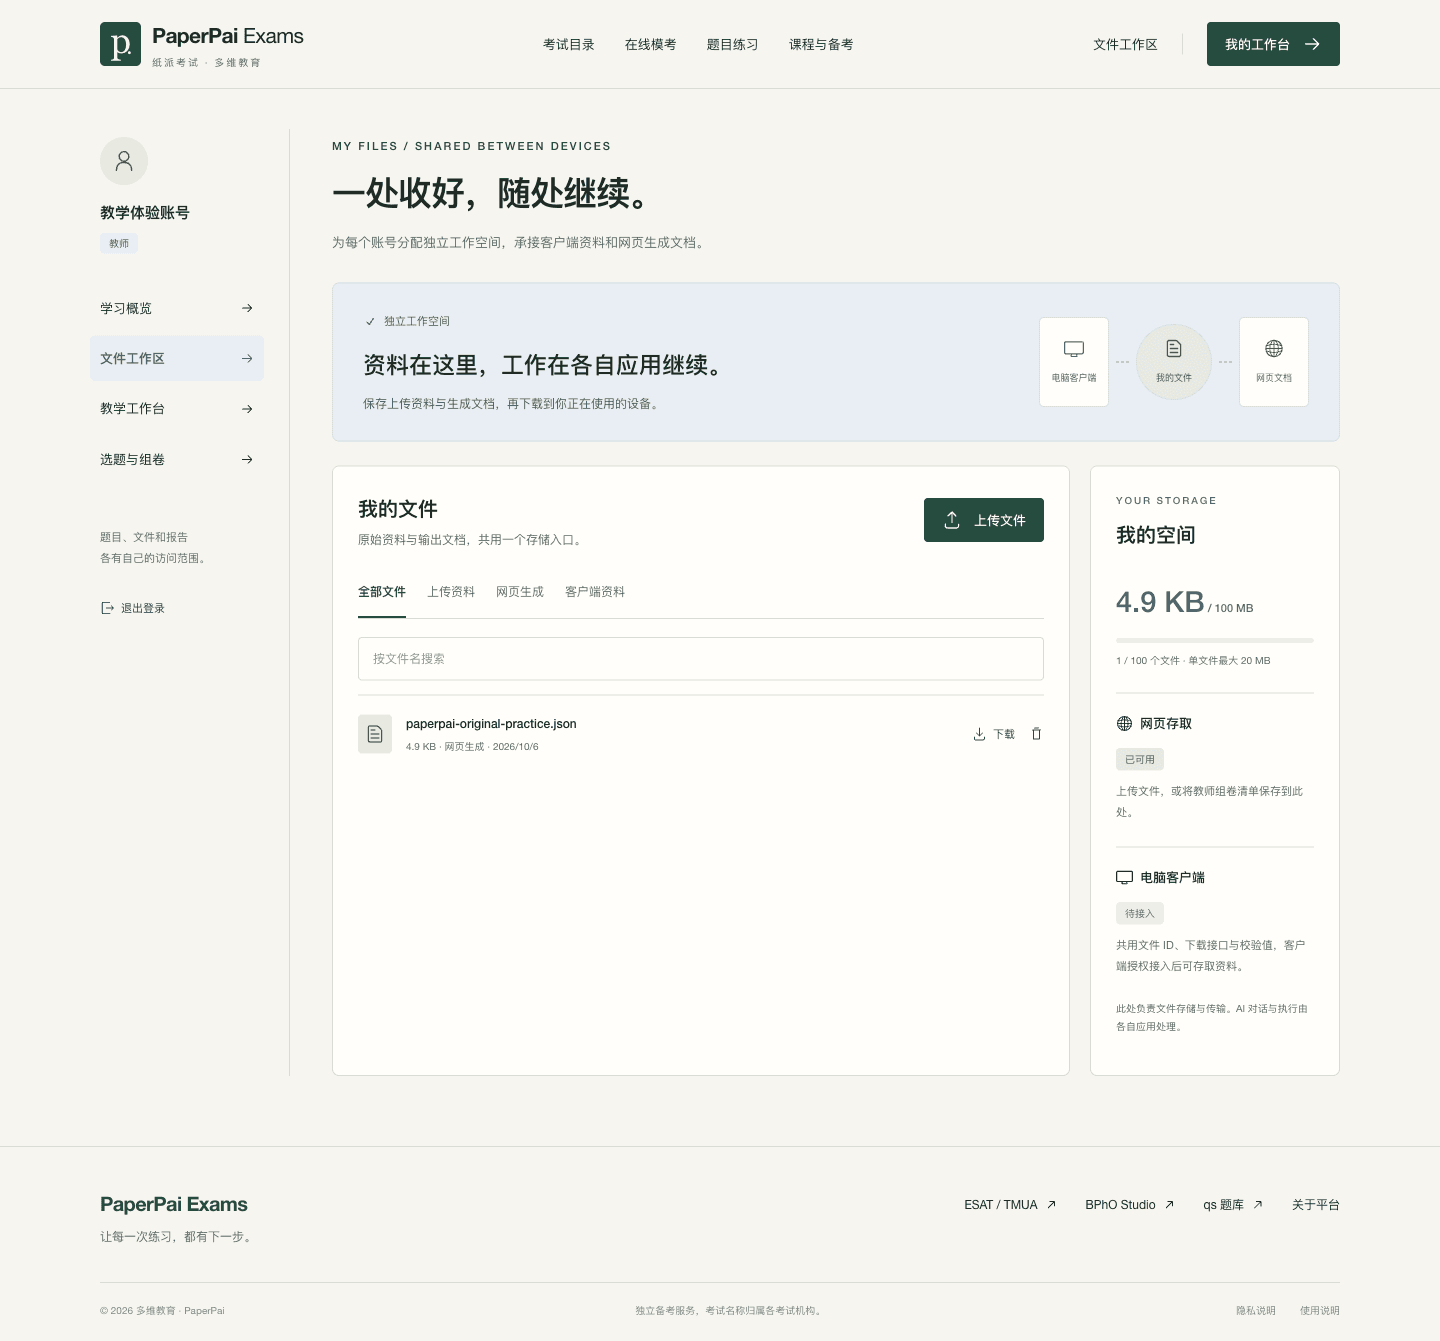
Task: Switch to the 全部文件 tab
Action: click(x=382, y=592)
